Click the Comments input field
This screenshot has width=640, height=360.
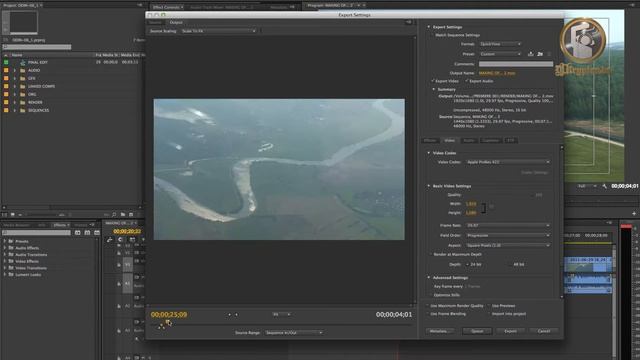click(x=516, y=64)
